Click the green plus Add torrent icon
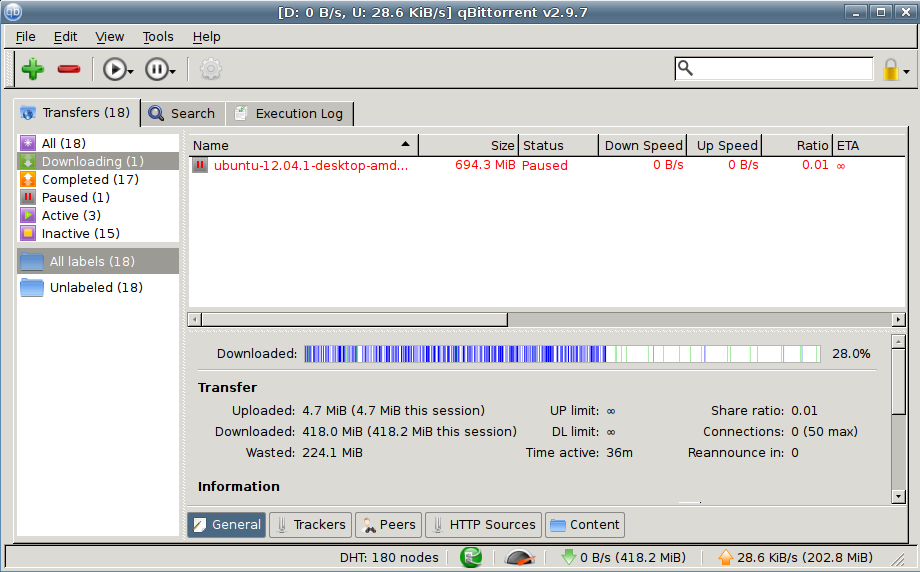Screen dimensions: 920x572 point(33,69)
